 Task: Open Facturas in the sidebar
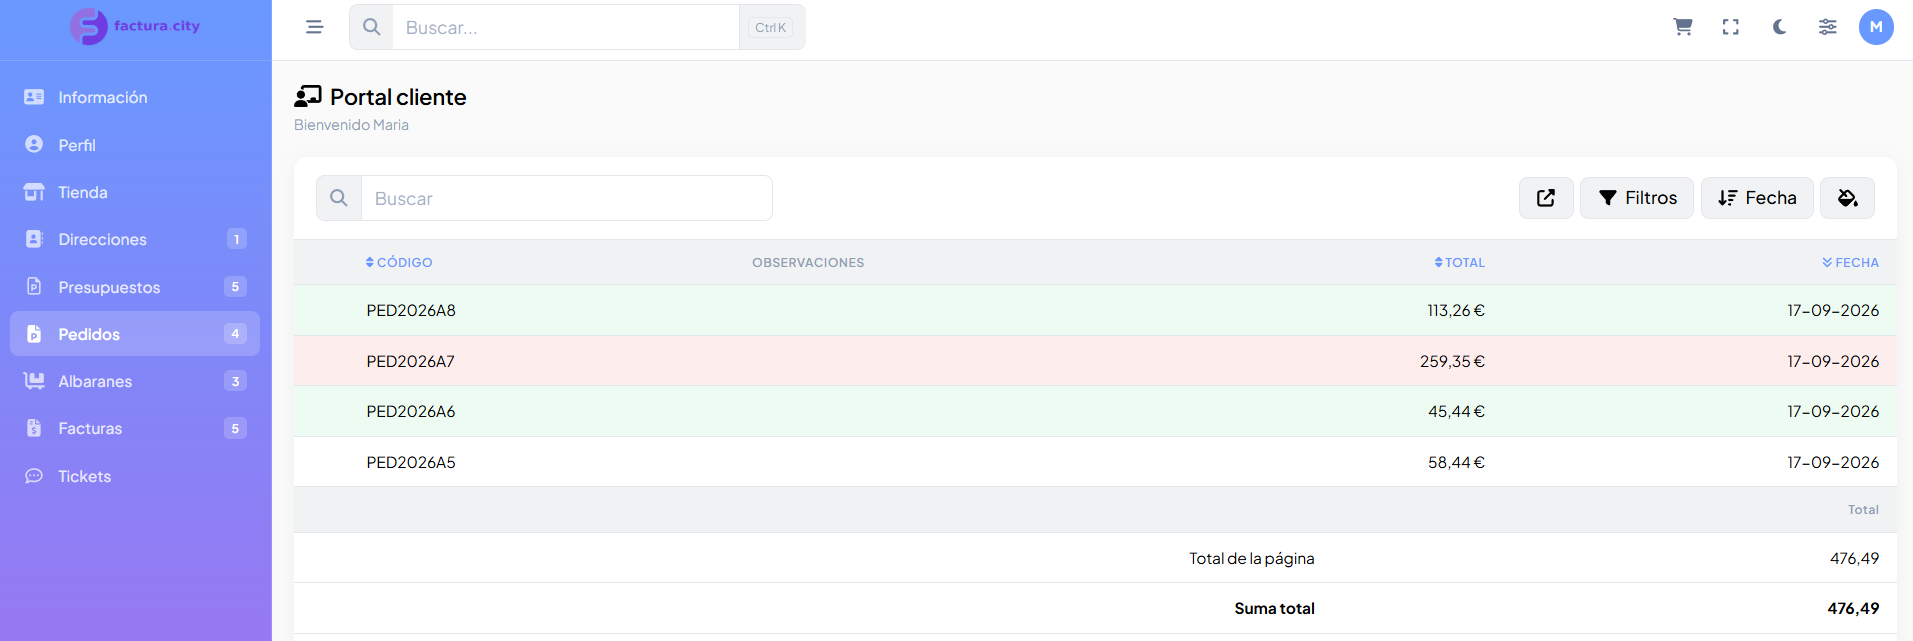[x=135, y=428]
